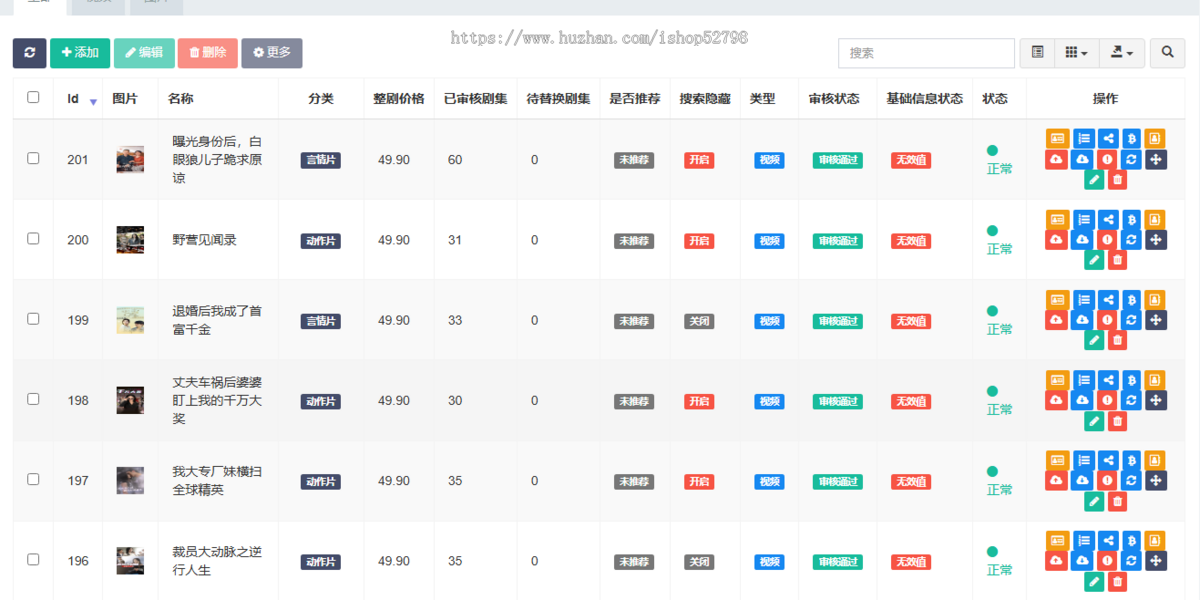Click the share icon in row 201
The width and height of the screenshot is (1200, 600).
(x=1108, y=138)
